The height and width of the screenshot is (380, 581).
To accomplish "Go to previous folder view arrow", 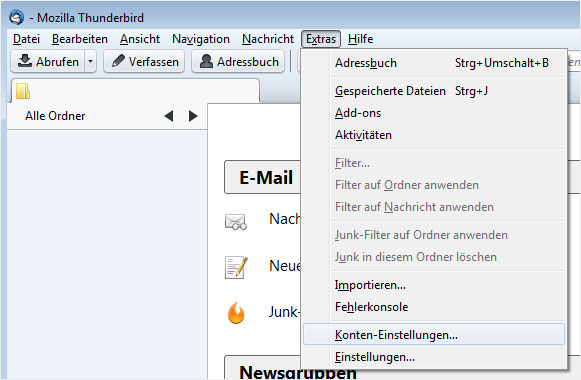I will tap(169, 116).
